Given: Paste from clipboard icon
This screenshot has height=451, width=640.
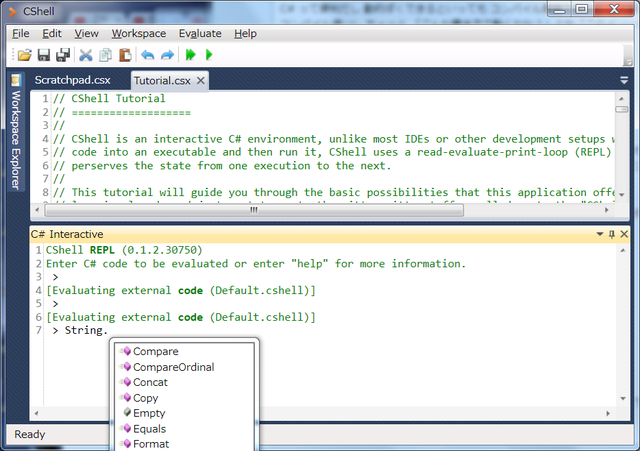Looking at the screenshot, I should [x=125, y=55].
